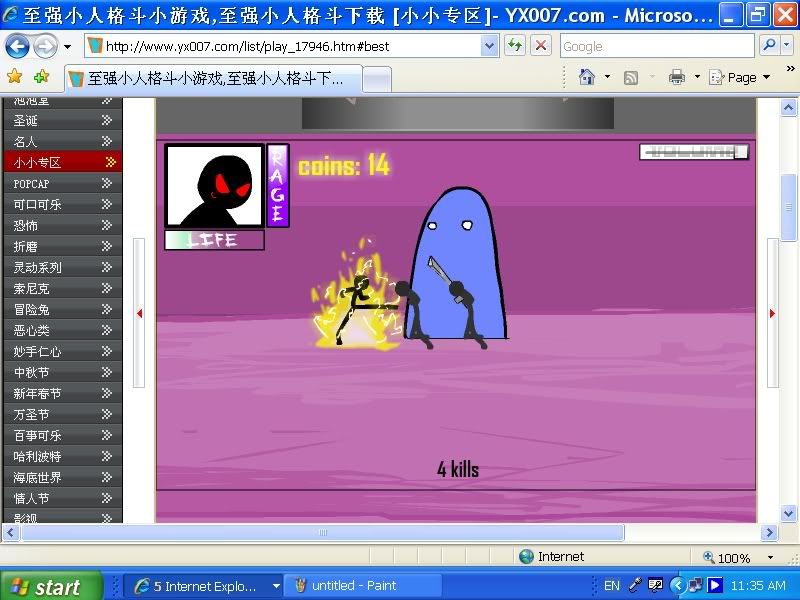Click the browser Back arrow button
The height and width of the screenshot is (600, 800).
pyautogui.click(x=17, y=46)
